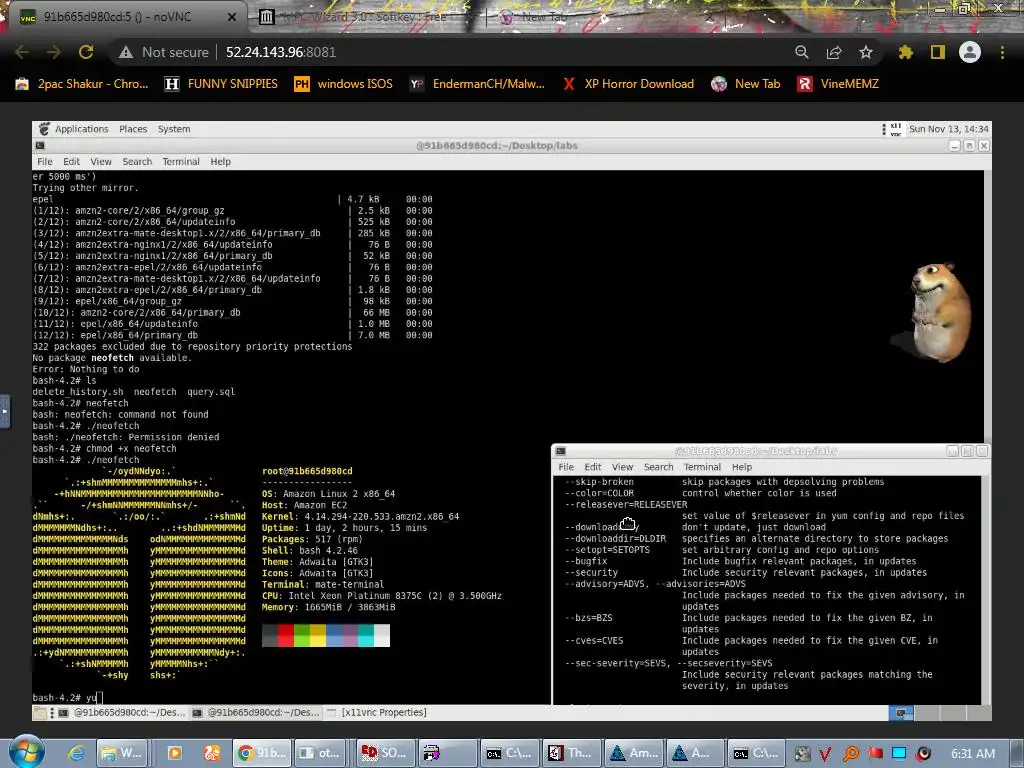Share this page from the address bar
The height and width of the screenshot is (768, 1024).
point(833,52)
